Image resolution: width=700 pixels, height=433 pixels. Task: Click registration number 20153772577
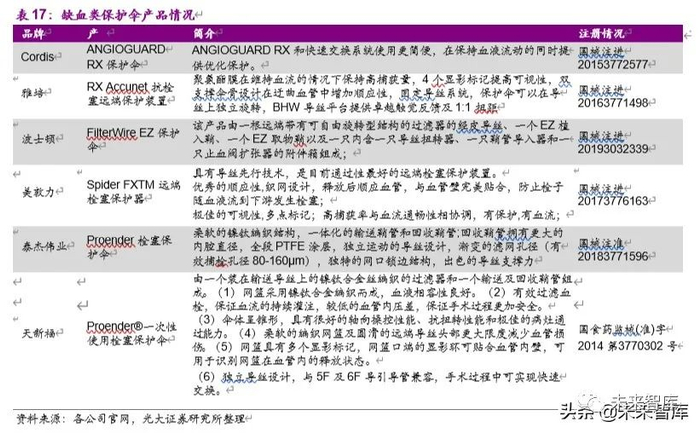click(x=612, y=65)
